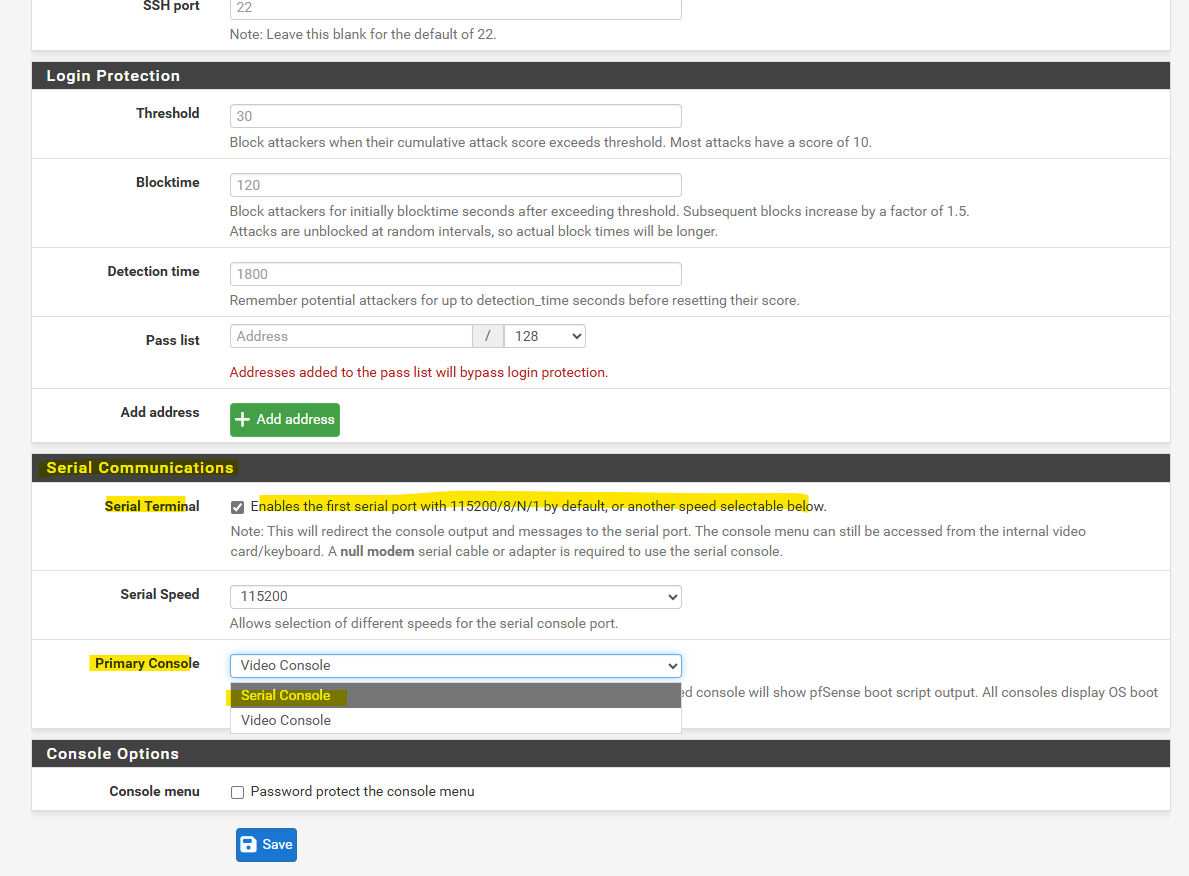Toggle the Serial Terminal checkbox
The width and height of the screenshot is (1189, 876).
(x=237, y=507)
